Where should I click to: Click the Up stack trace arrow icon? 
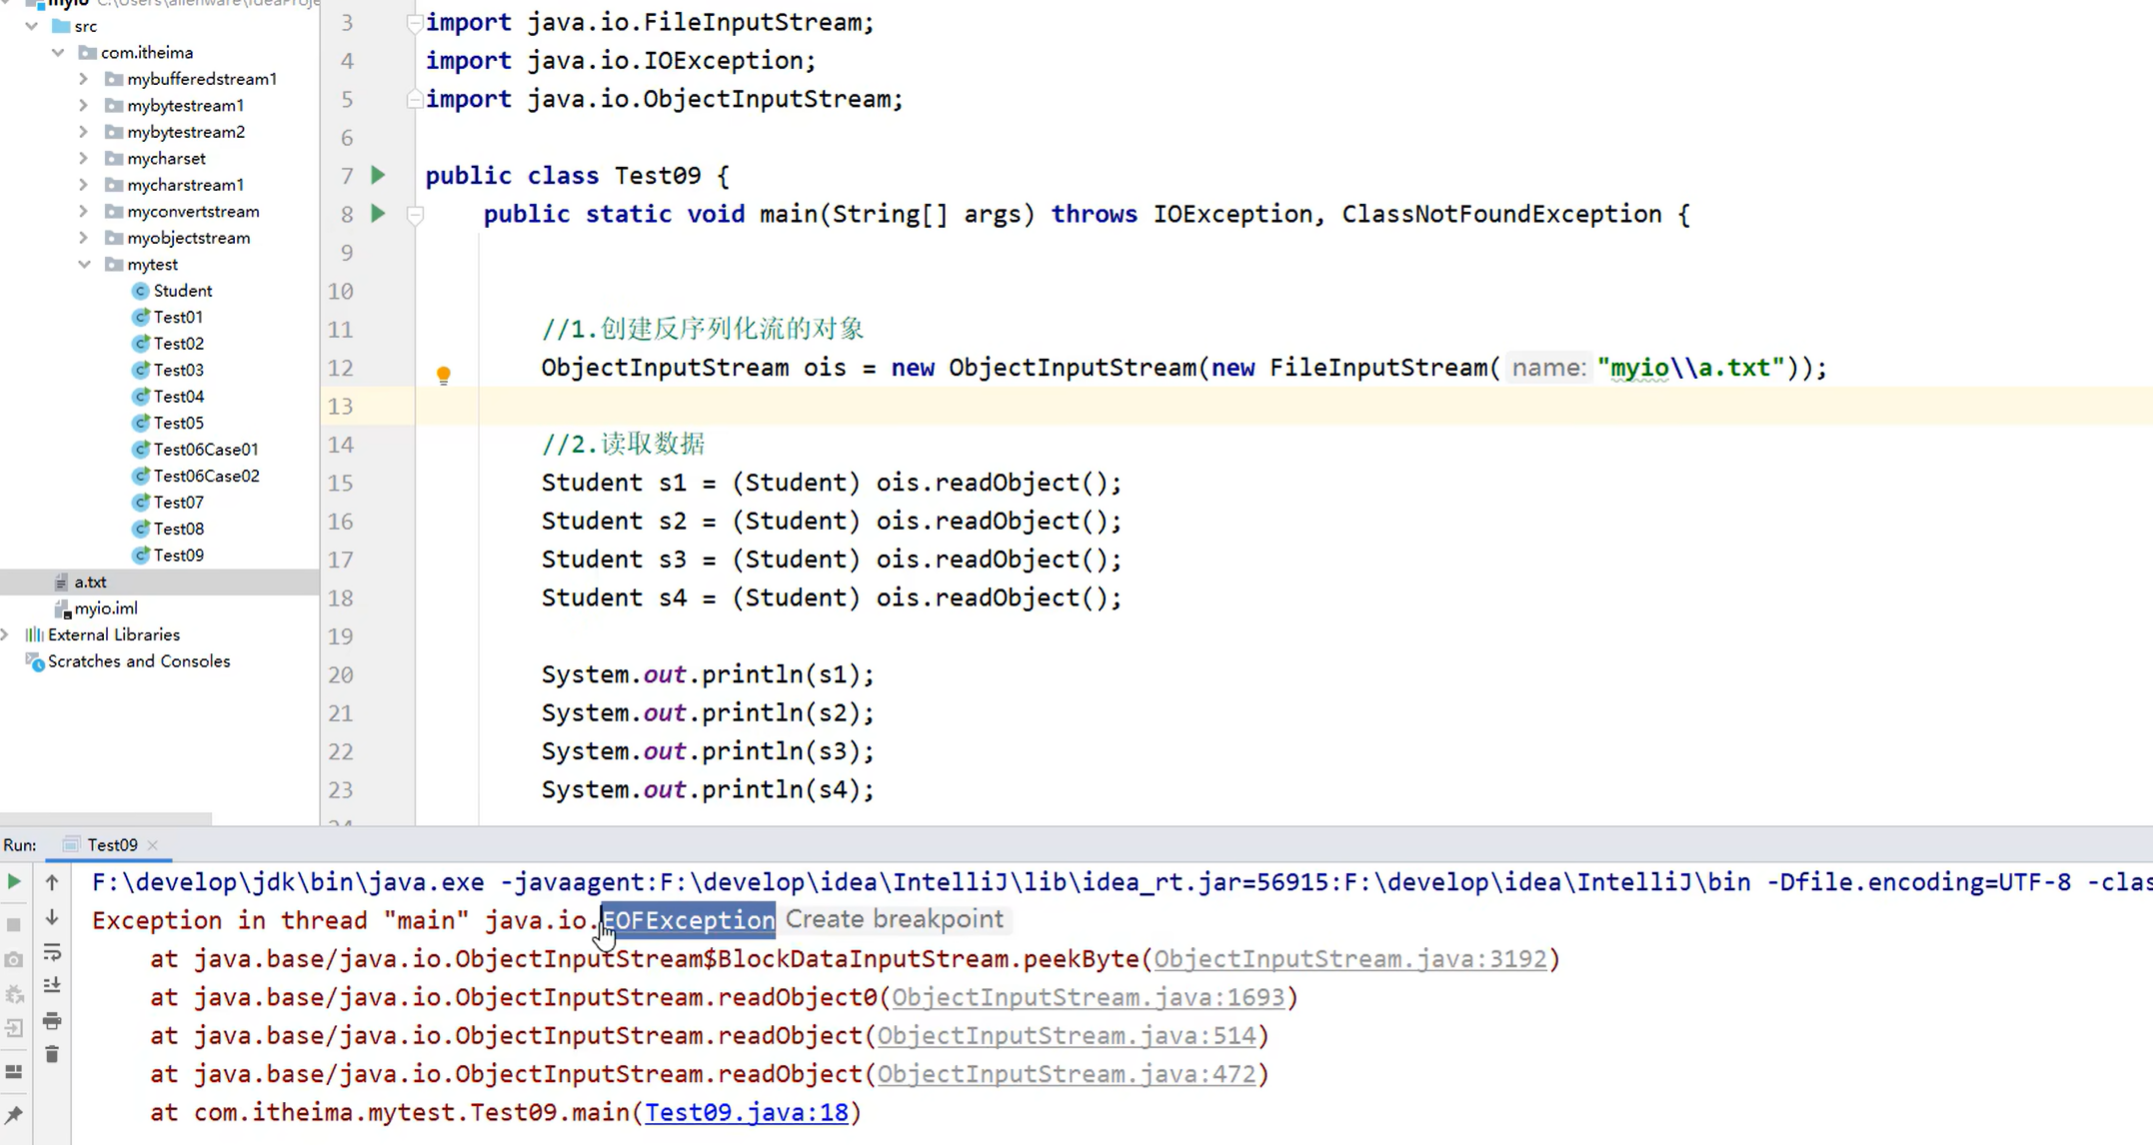point(52,882)
